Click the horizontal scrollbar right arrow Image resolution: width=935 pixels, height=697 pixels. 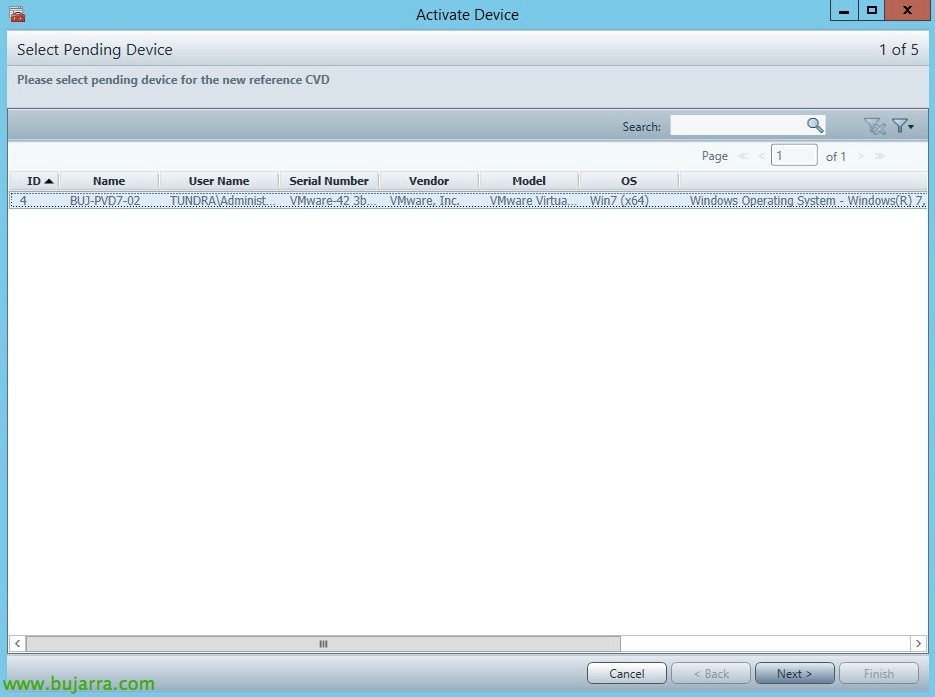coord(918,643)
